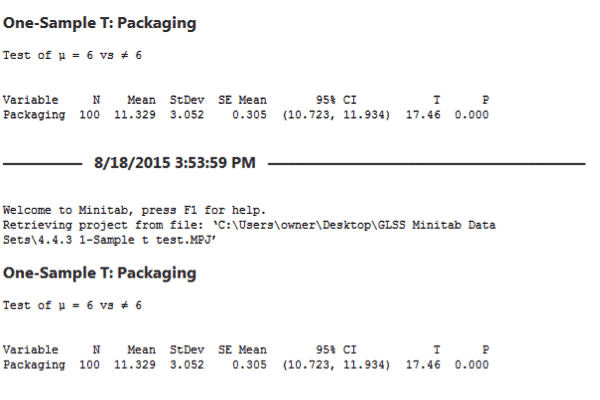Select the second T value 17.46
This screenshot has width=600, height=400.
423,365
